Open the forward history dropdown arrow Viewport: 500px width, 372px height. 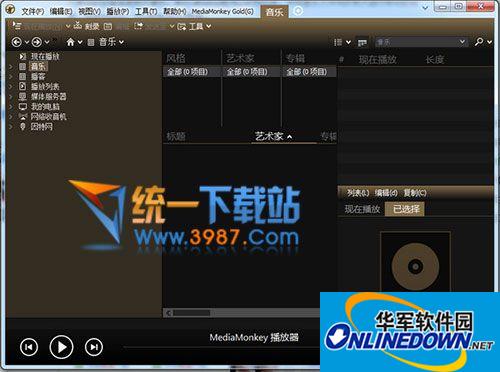47,42
